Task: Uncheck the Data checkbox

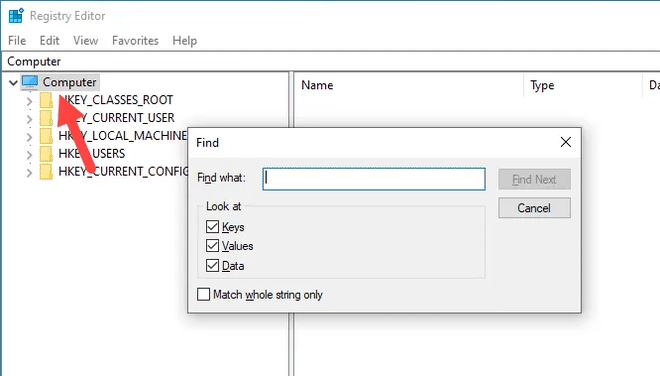Action: (x=213, y=265)
